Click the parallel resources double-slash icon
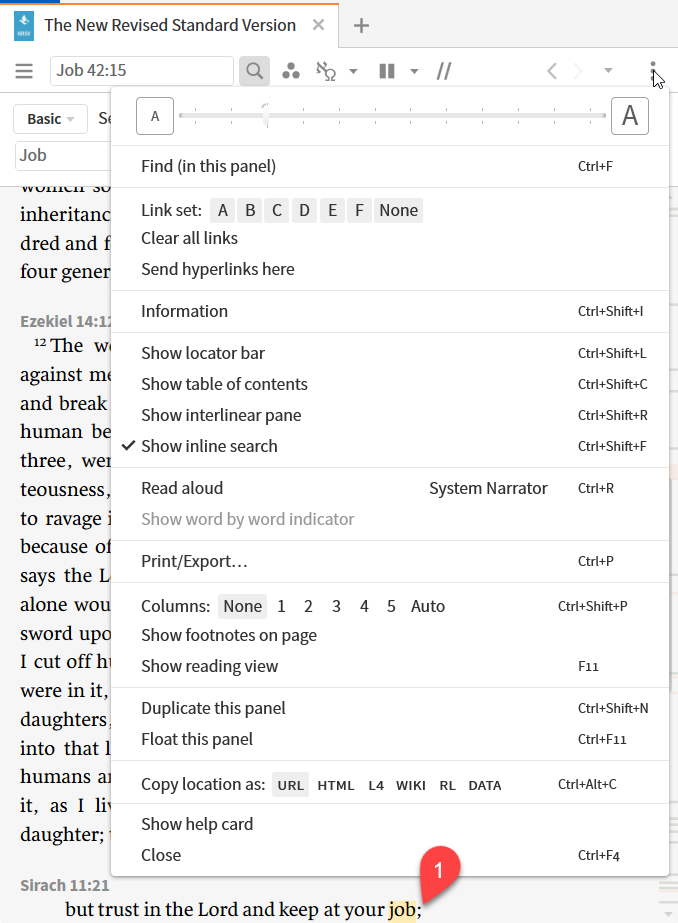 click(x=444, y=71)
